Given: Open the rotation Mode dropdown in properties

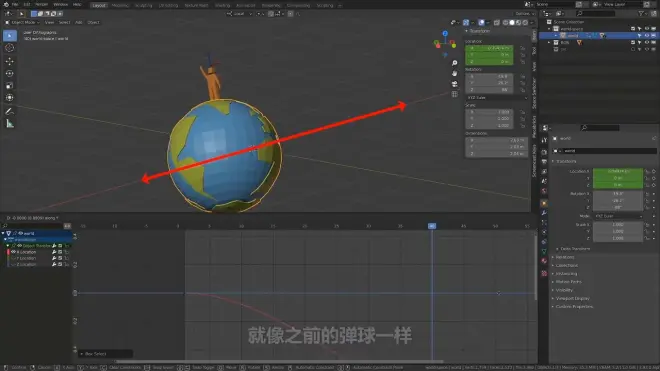Looking at the screenshot, I should tap(618, 216).
